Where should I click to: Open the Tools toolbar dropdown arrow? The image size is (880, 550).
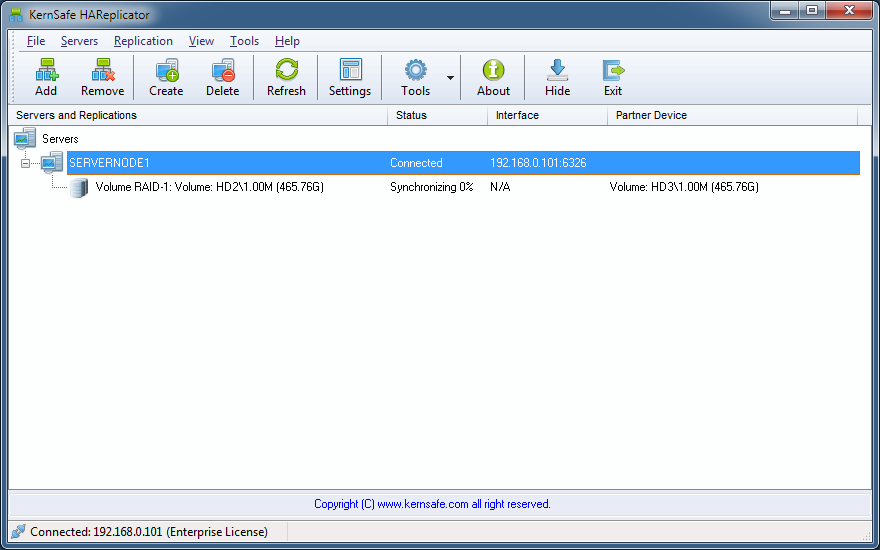(x=450, y=78)
